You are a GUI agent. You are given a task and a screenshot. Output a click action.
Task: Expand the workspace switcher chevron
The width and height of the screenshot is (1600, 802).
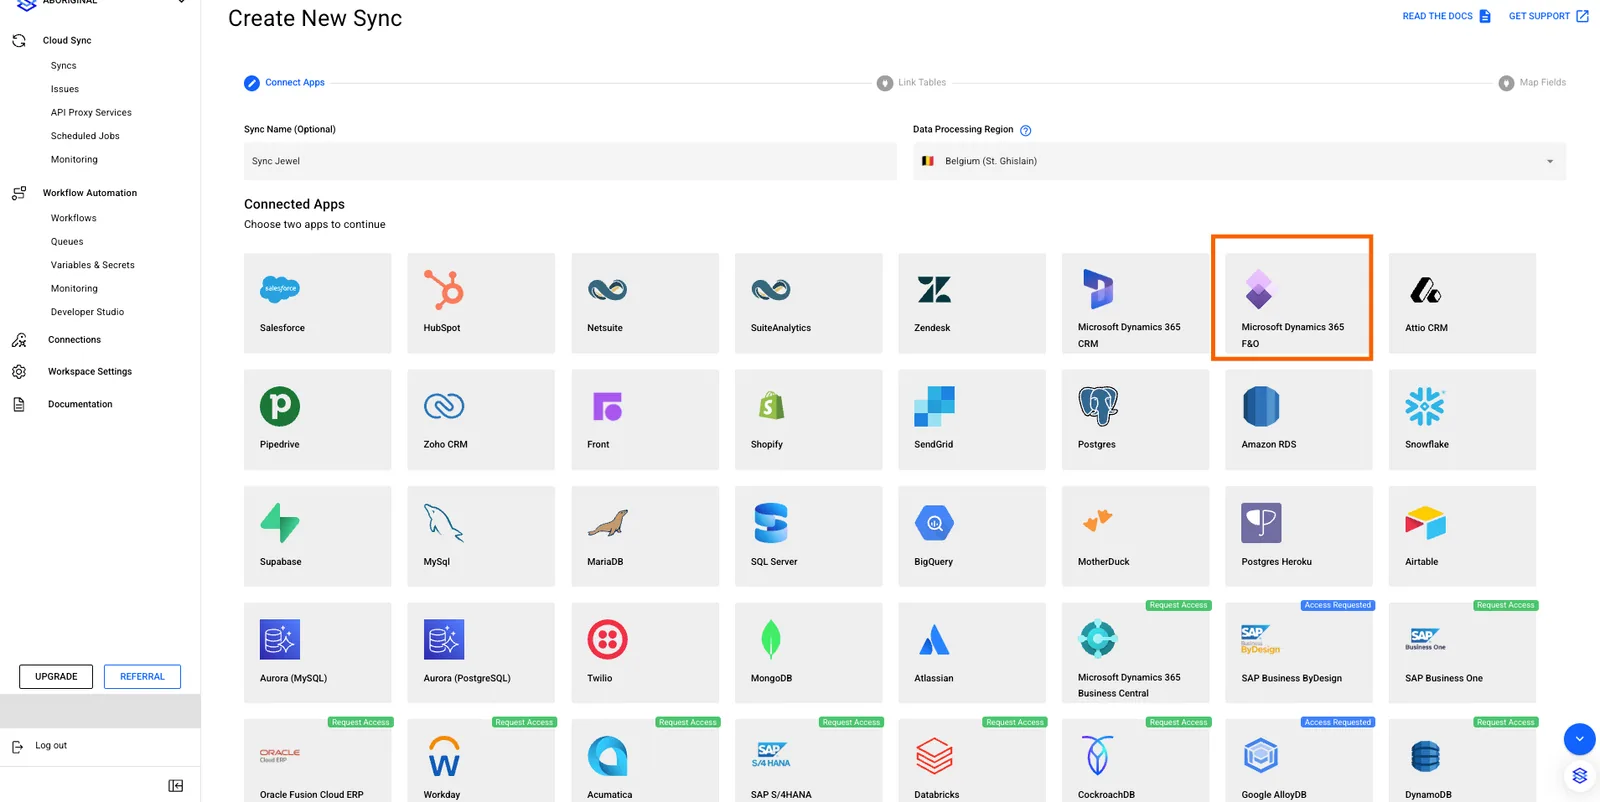(x=181, y=2)
